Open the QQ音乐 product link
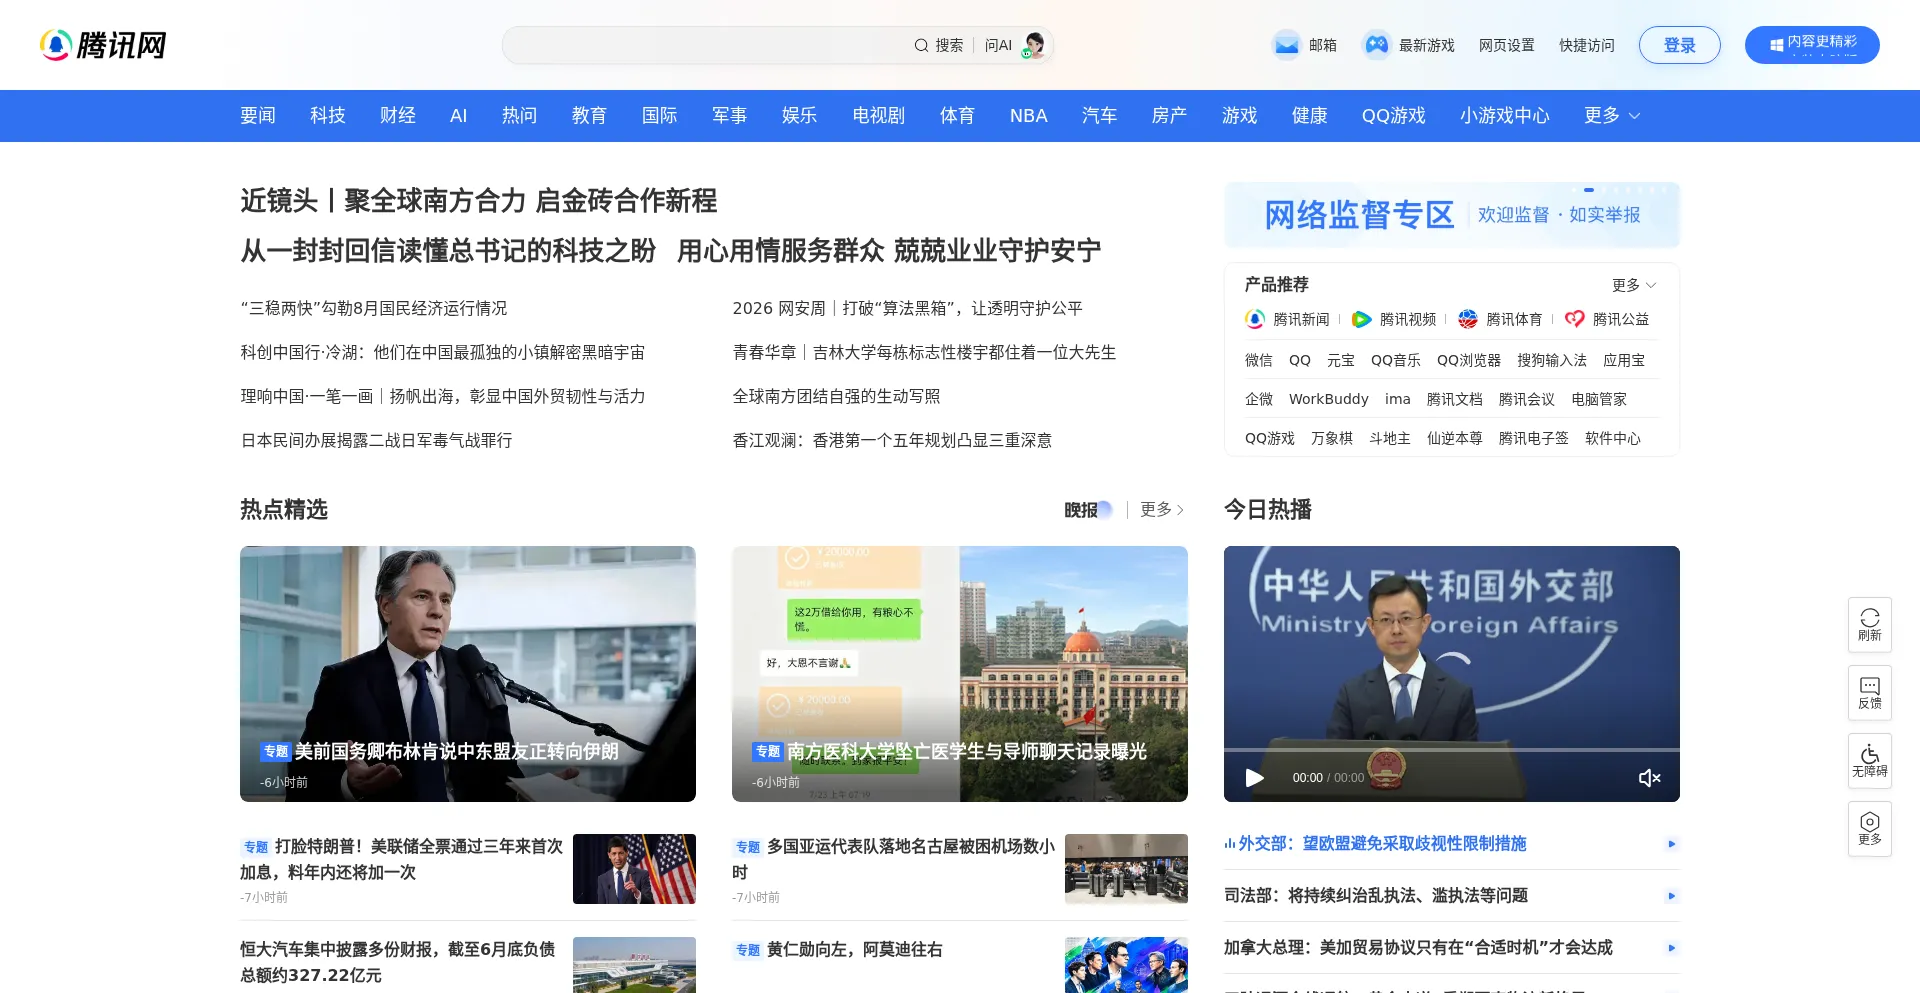 (x=1395, y=360)
